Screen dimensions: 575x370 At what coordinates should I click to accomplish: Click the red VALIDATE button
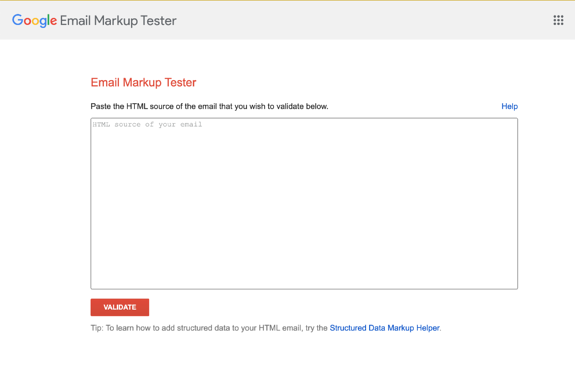click(x=120, y=307)
